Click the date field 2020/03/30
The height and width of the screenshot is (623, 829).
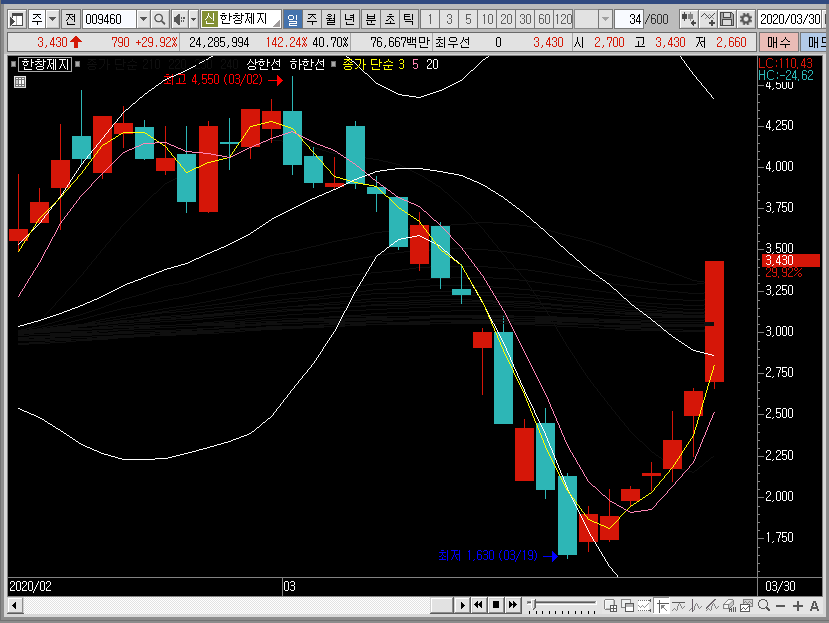[790, 20]
